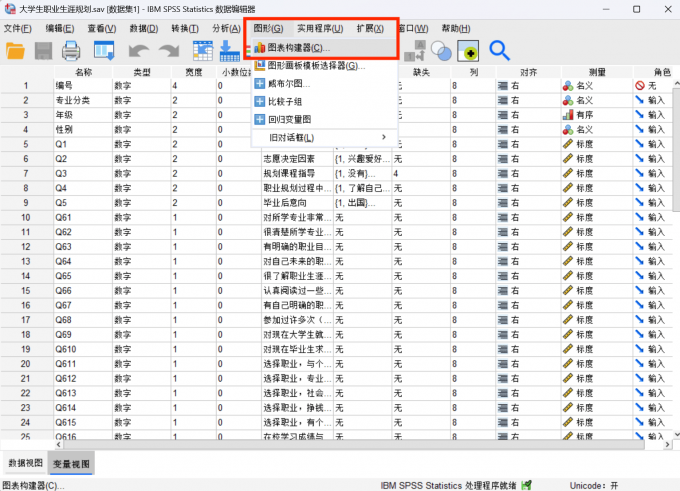Image resolution: width=680 pixels, height=491 pixels.
Task: Recall recently used dialogs from the toolbar
Action: (104, 51)
